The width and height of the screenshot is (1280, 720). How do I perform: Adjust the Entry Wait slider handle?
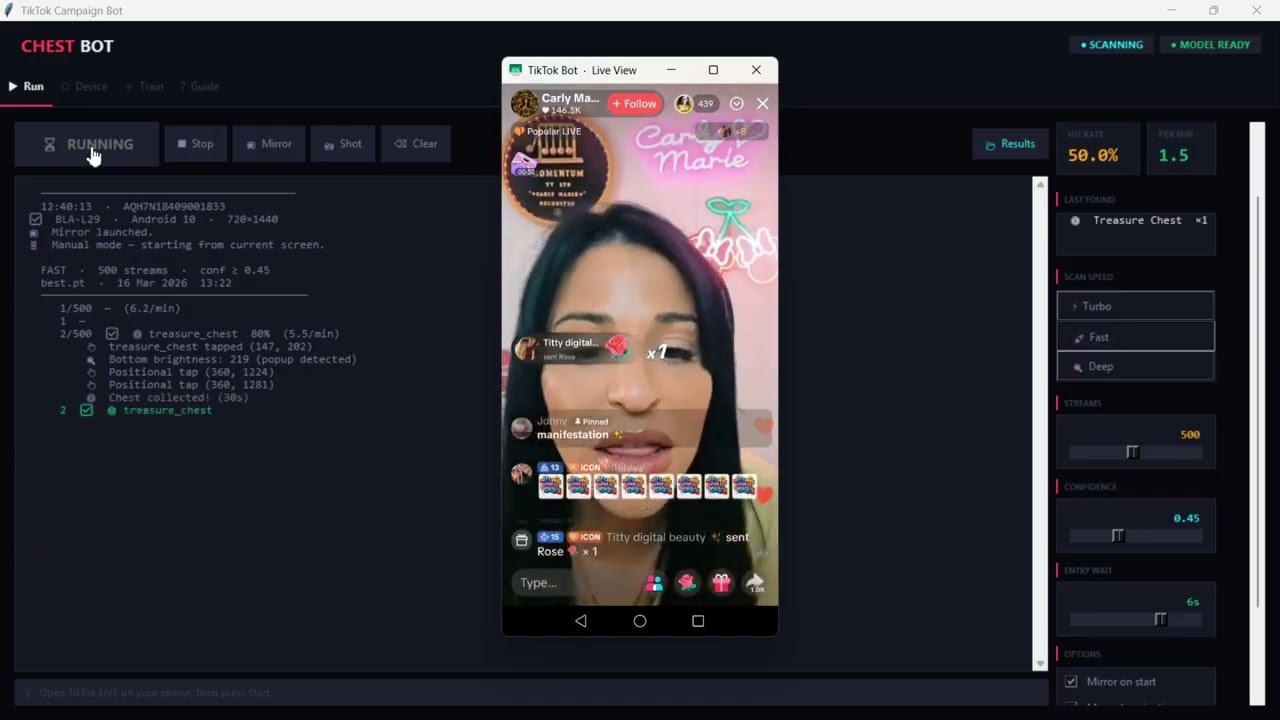(1160, 620)
